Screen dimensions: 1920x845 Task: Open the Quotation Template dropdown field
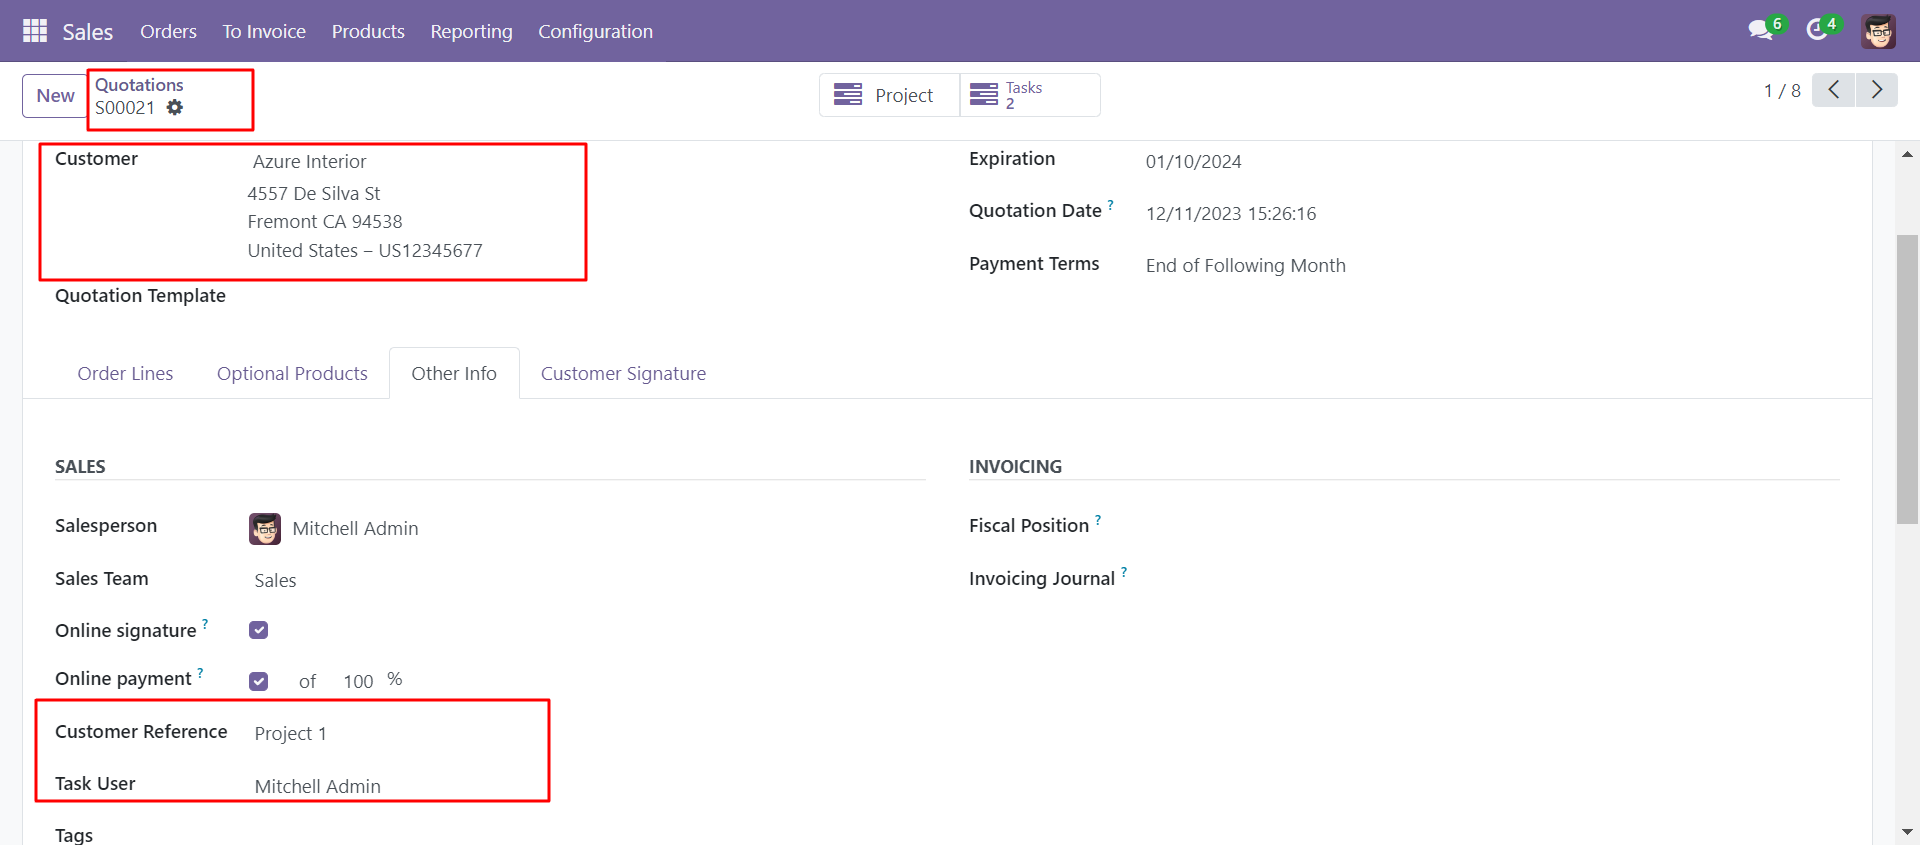(585, 296)
